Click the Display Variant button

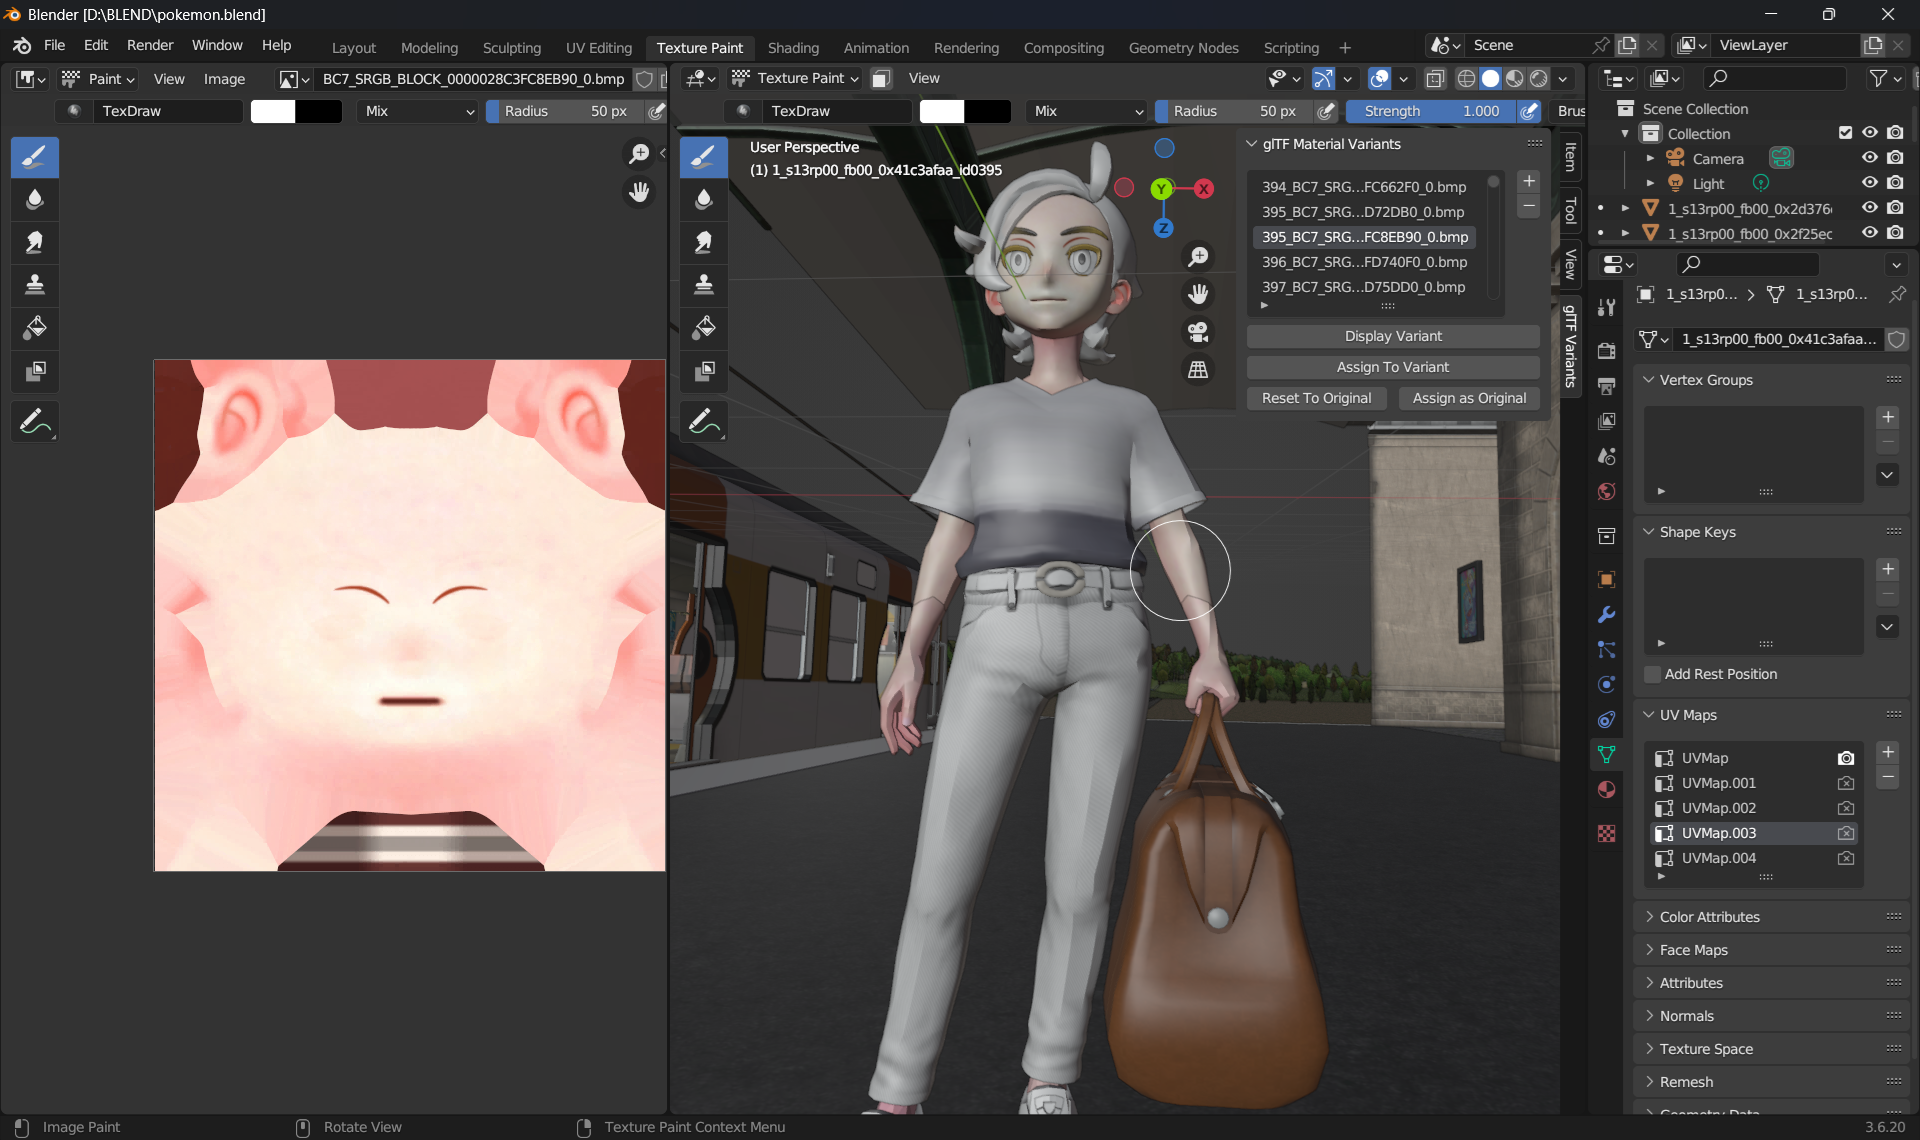tap(1393, 336)
